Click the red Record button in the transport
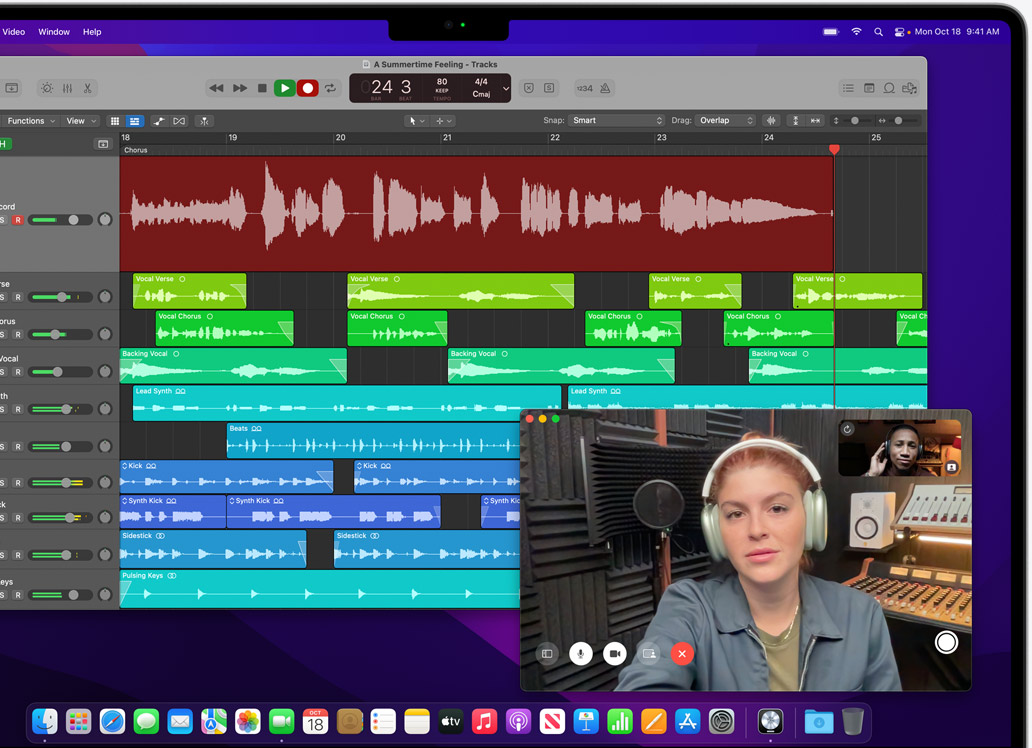Screen dimensions: 1032x748 pyautogui.click(x=308, y=88)
